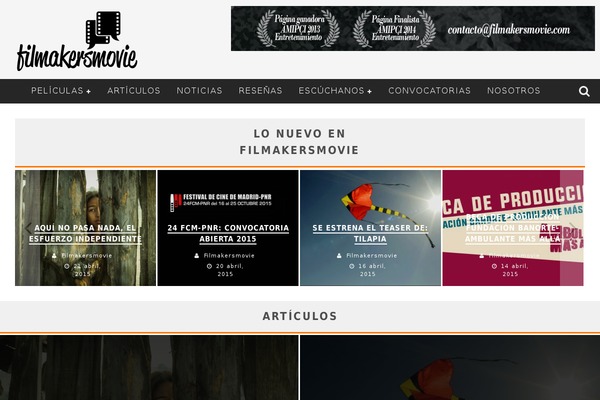
Task: Open the search magnifier icon
Action: [584, 91]
